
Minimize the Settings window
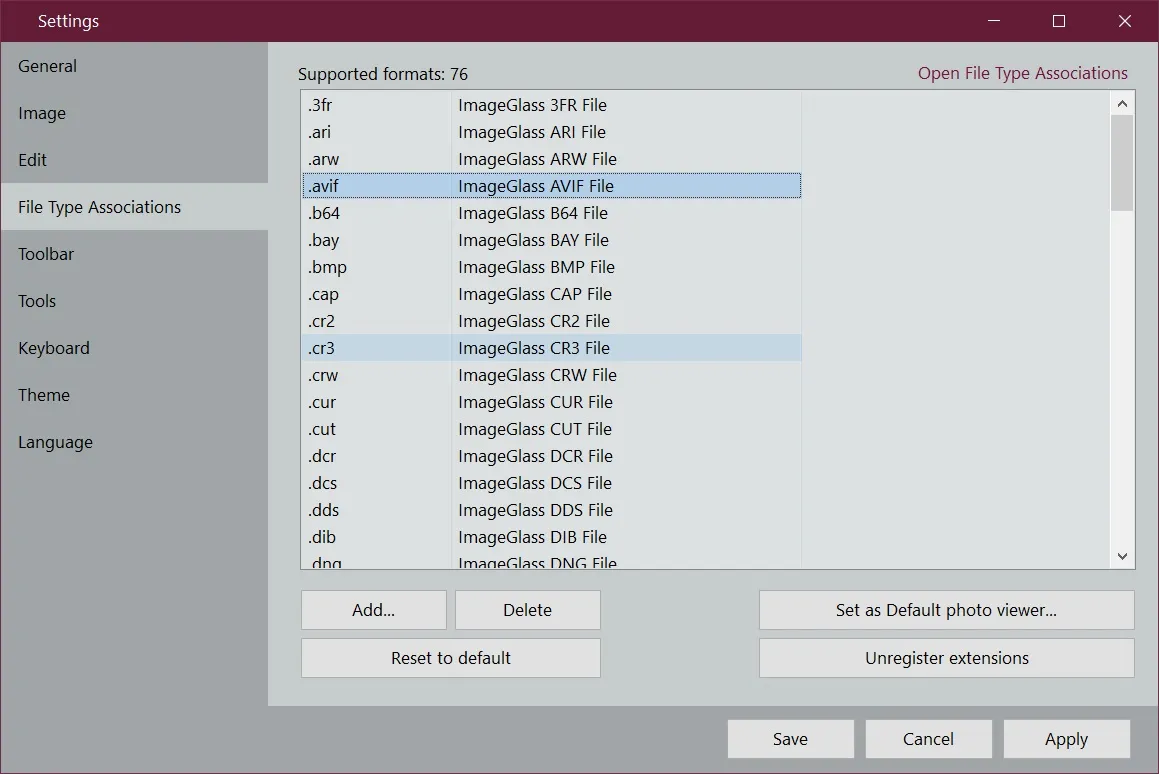(x=993, y=21)
